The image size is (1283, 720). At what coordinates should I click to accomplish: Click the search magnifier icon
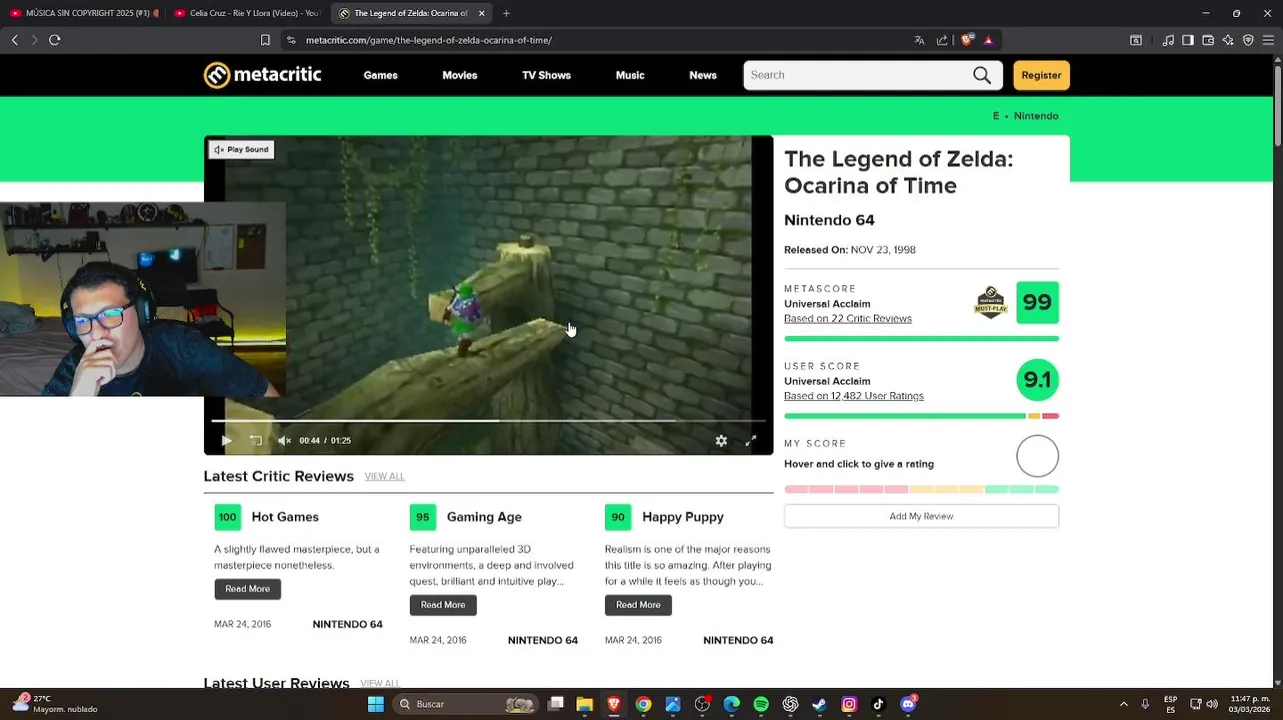point(982,75)
